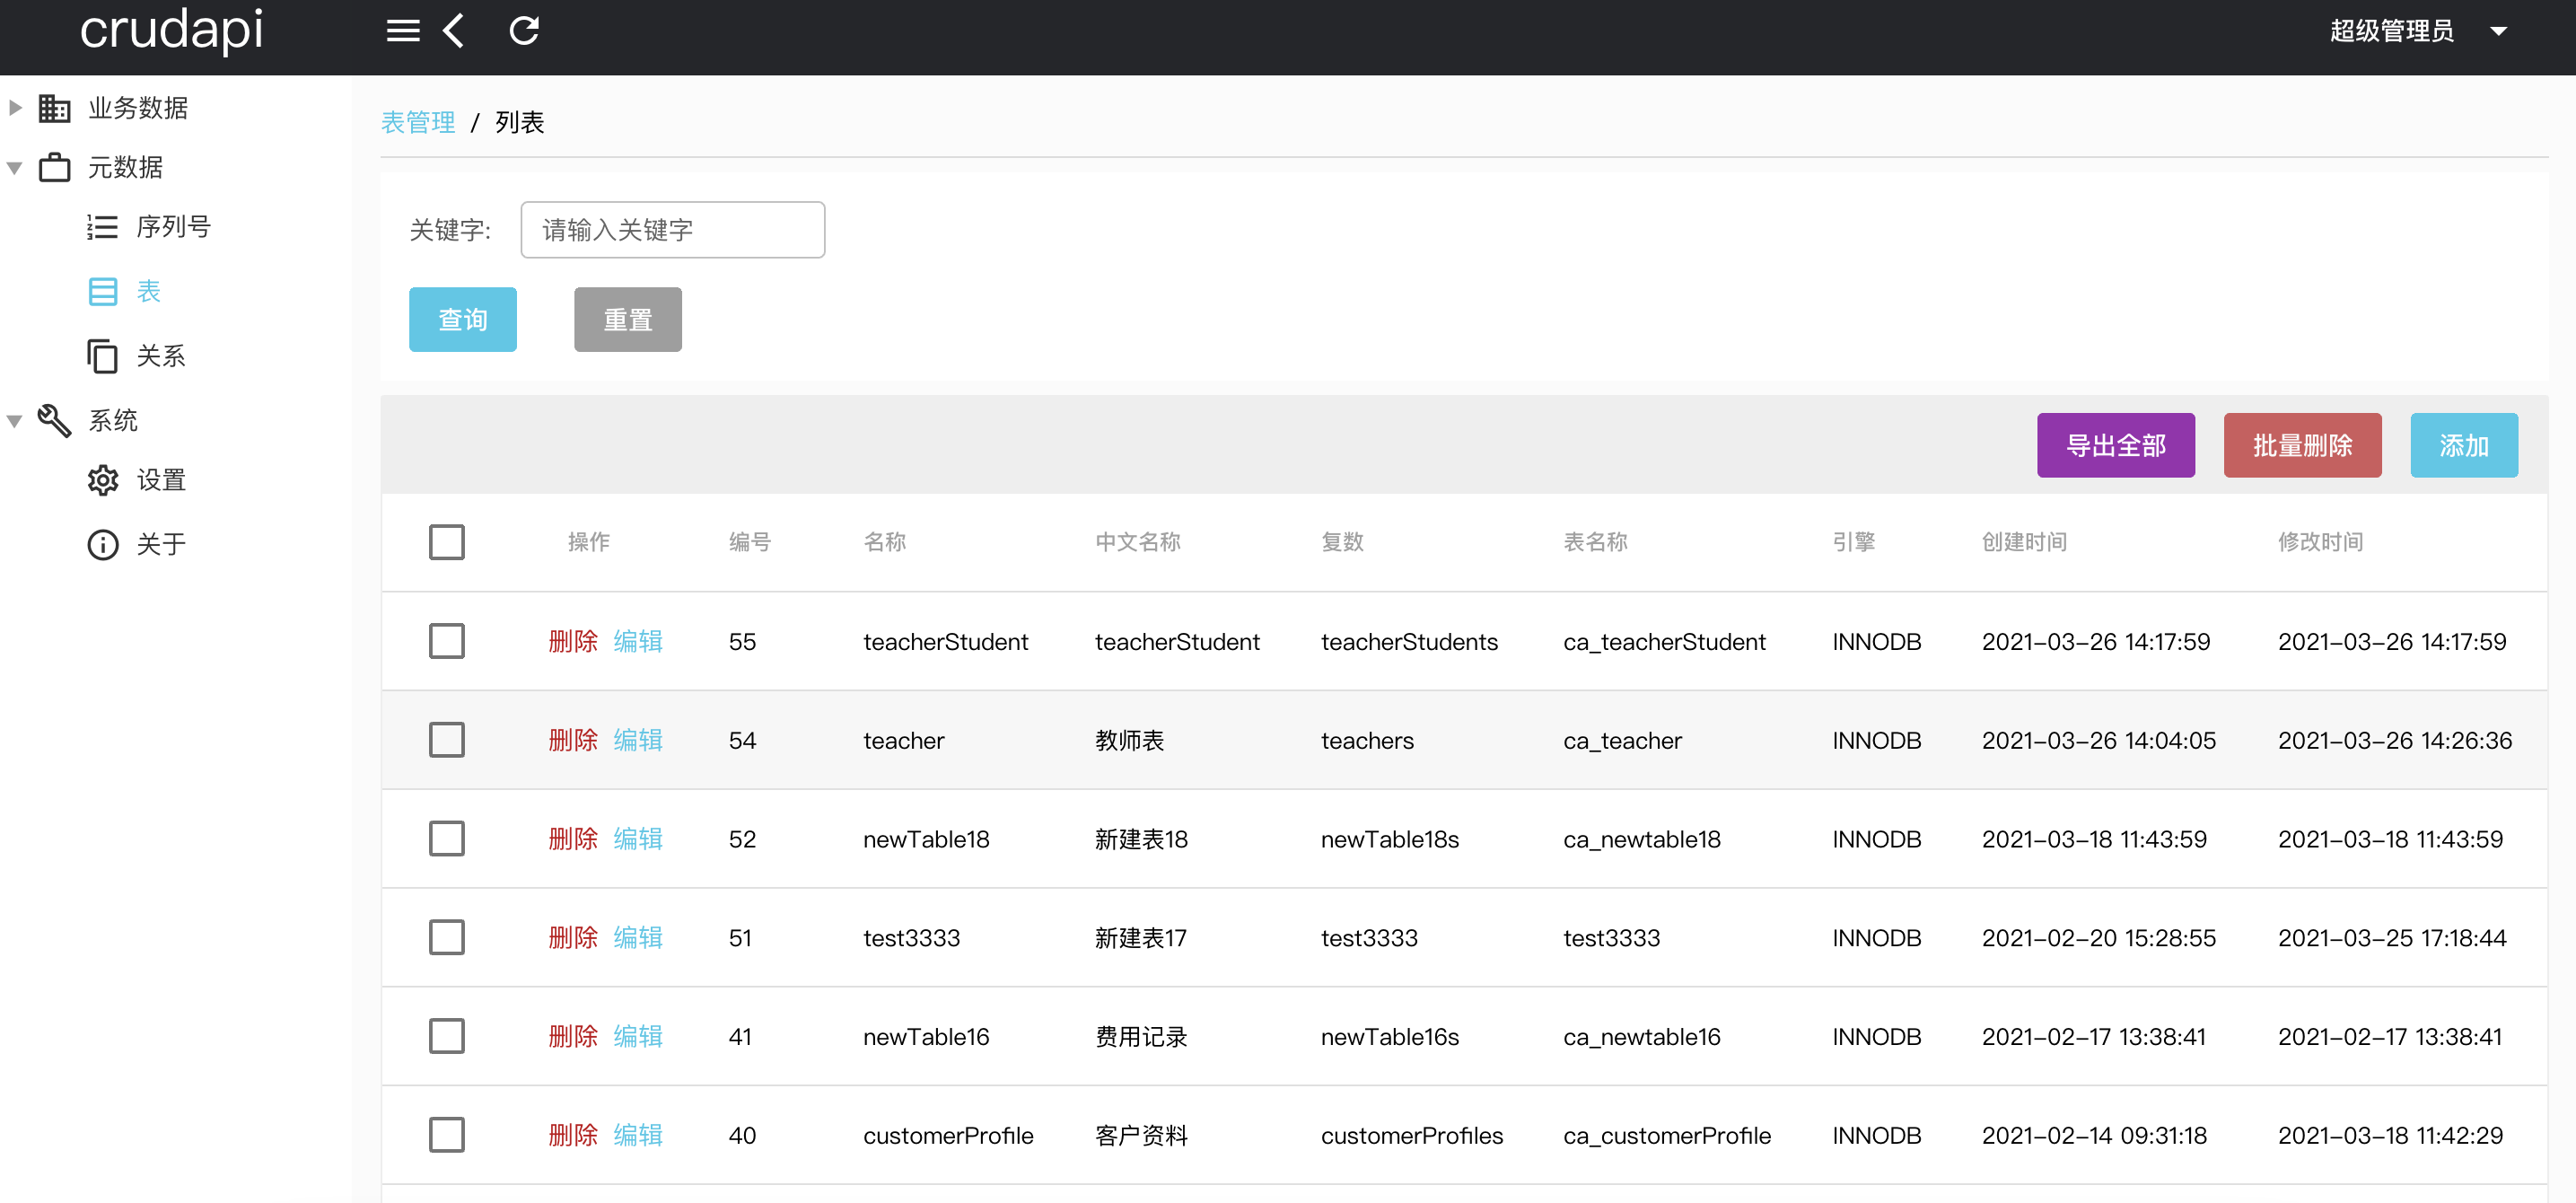Viewport: 2576px width, 1203px height.
Task: Open the 序列号 sidebar item icon
Action: coord(102,227)
